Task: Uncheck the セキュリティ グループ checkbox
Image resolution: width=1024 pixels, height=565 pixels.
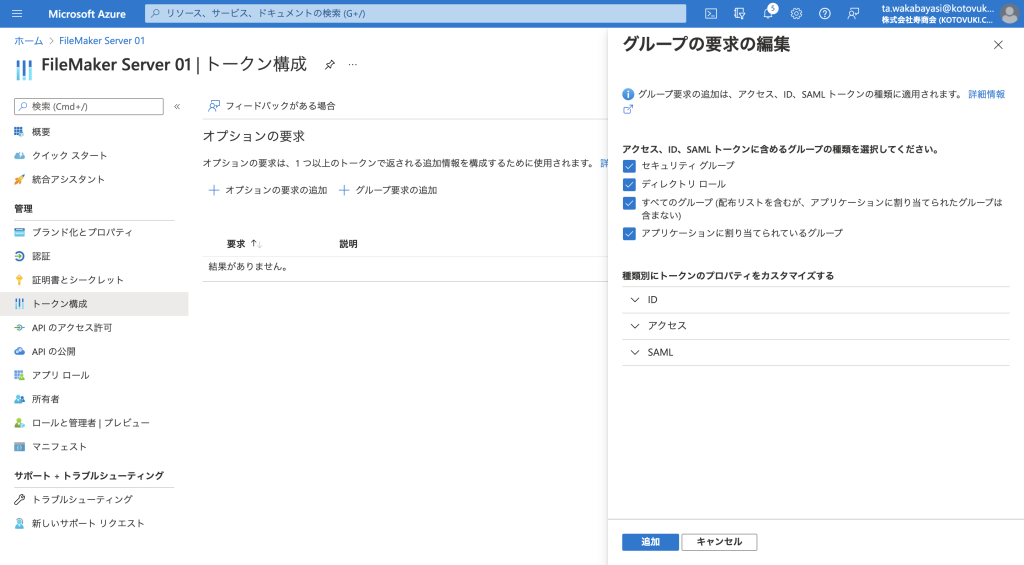Action: pyautogui.click(x=629, y=166)
